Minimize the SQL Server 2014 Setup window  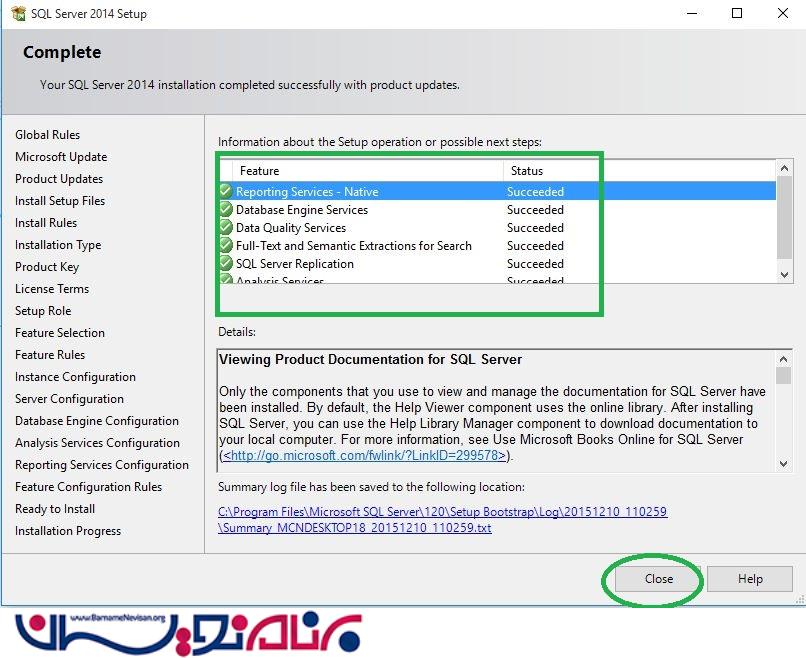point(692,13)
